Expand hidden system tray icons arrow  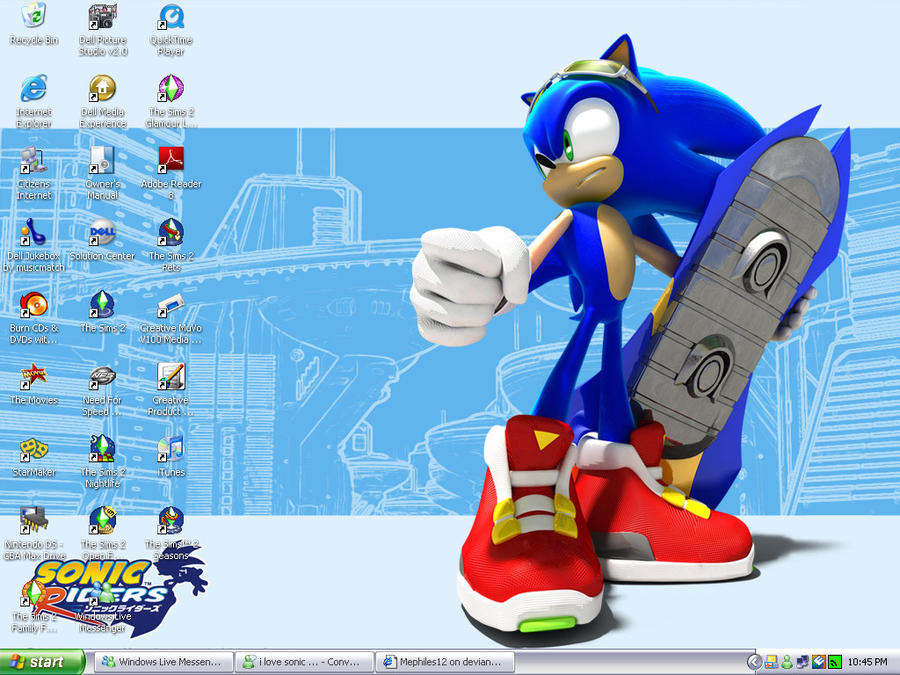(x=755, y=662)
